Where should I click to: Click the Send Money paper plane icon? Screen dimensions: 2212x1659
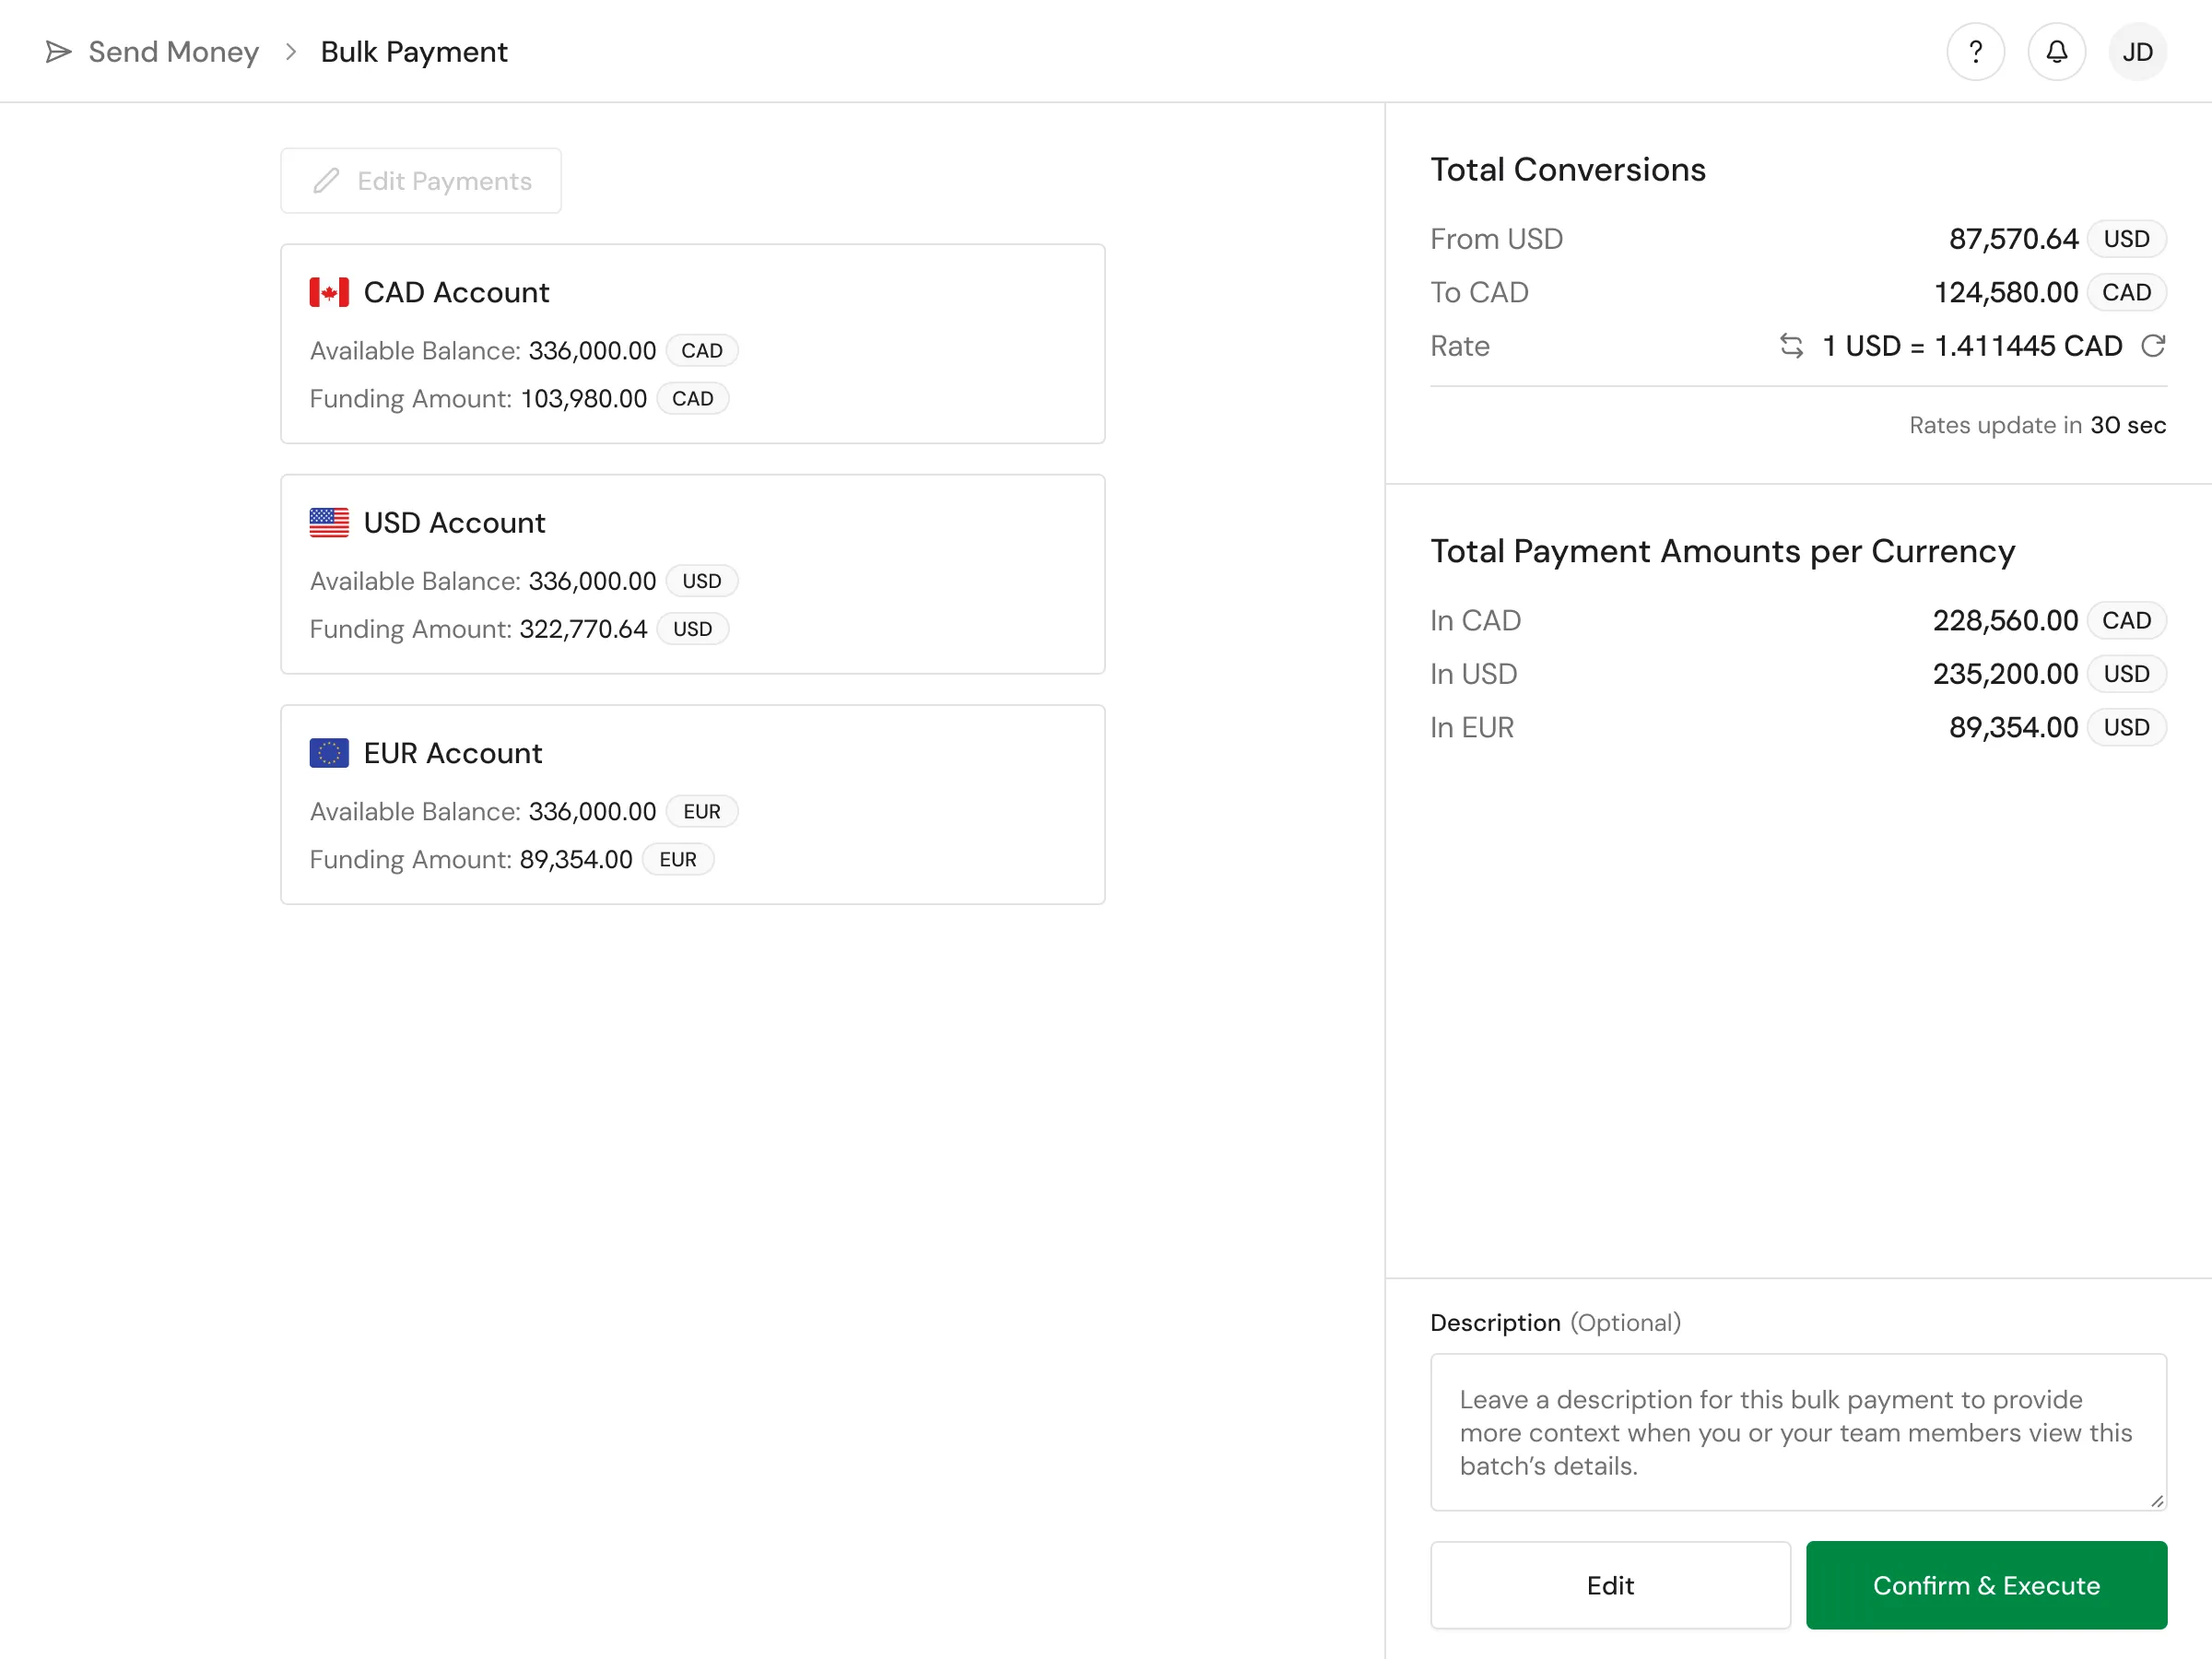[x=59, y=52]
